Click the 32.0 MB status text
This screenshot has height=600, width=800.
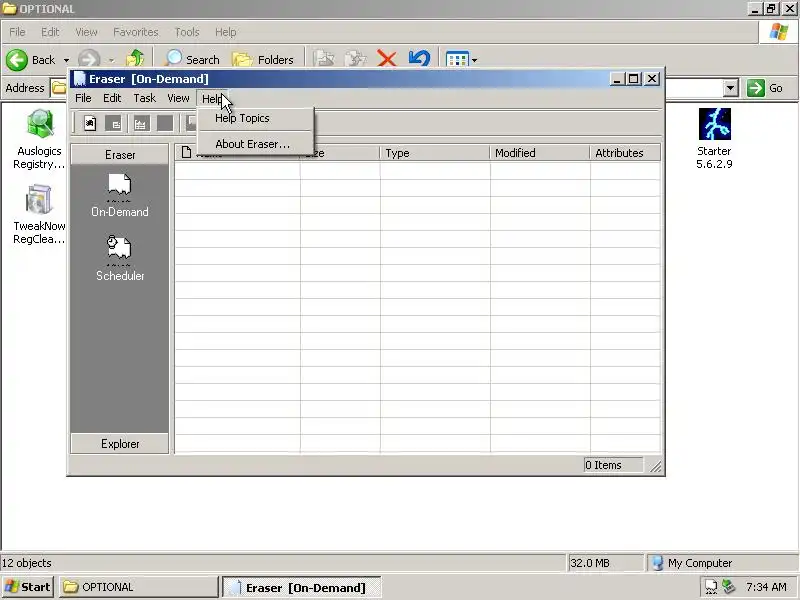click(x=590, y=563)
